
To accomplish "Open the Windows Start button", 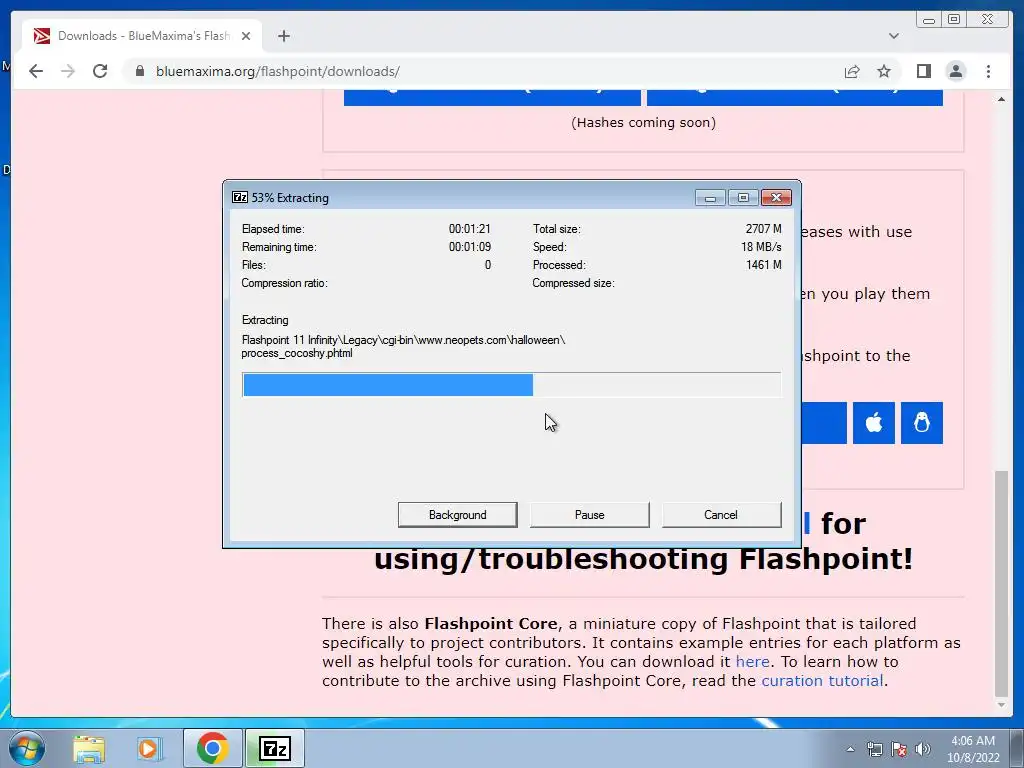I will pos(27,748).
